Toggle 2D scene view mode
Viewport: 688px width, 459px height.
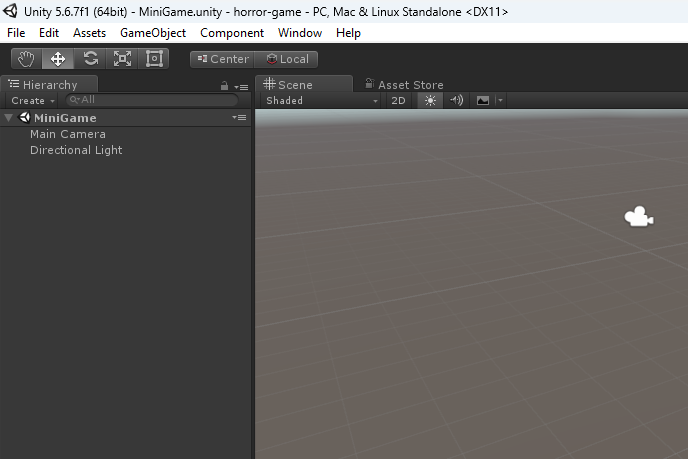pos(398,100)
